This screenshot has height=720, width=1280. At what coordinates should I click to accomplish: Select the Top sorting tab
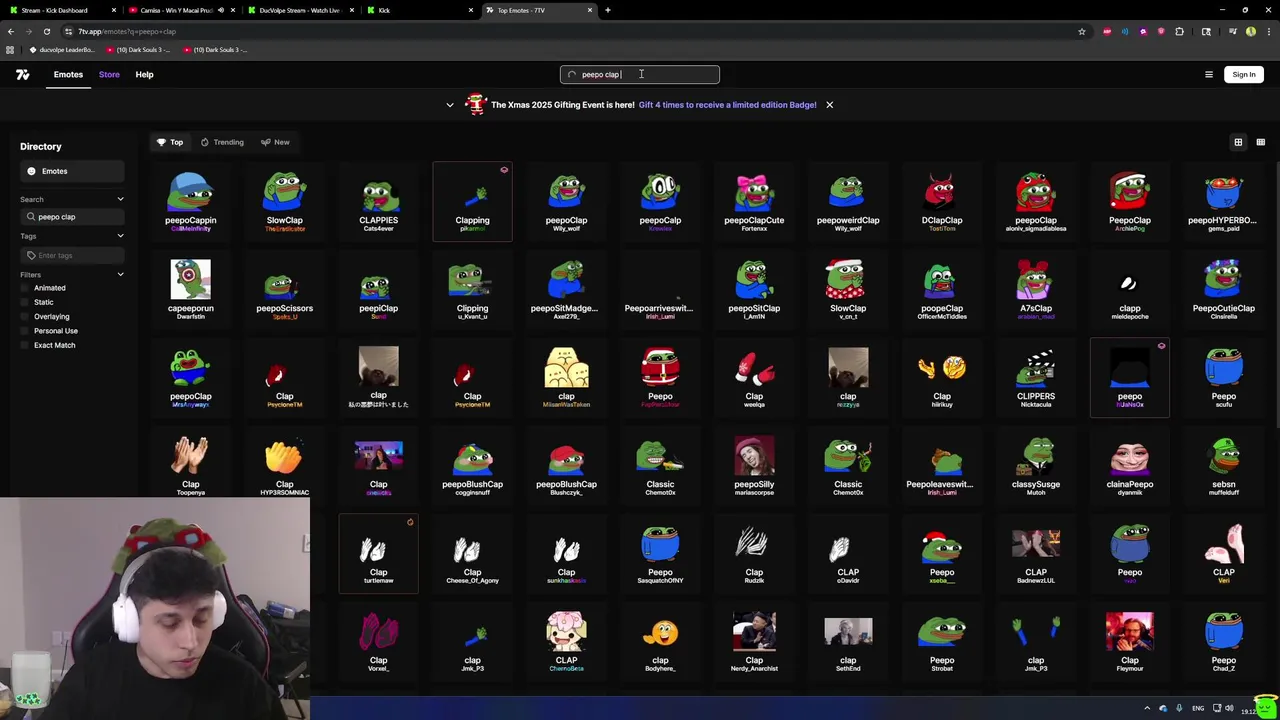click(170, 142)
